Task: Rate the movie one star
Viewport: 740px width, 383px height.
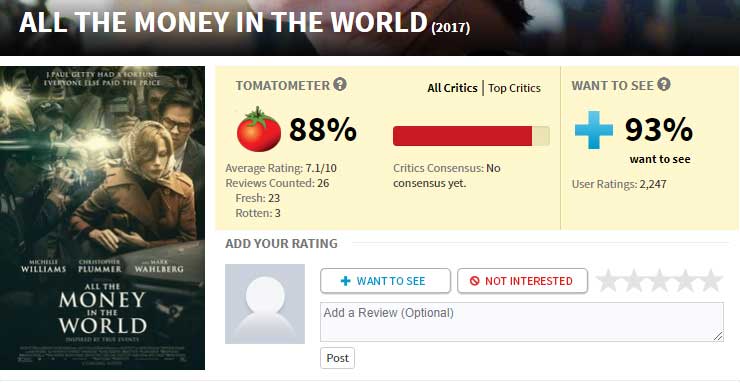Action: tap(608, 281)
